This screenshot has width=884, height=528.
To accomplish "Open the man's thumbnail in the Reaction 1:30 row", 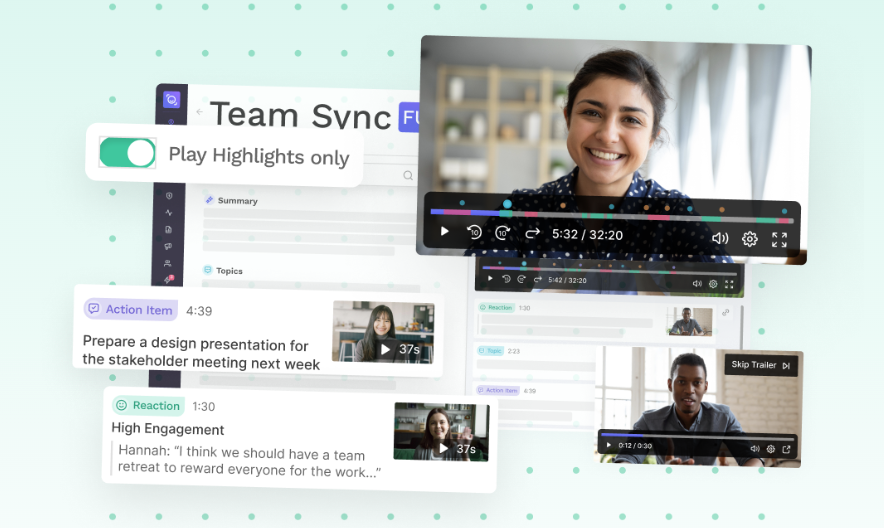I will pyautogui.click(x=689, y=321).
